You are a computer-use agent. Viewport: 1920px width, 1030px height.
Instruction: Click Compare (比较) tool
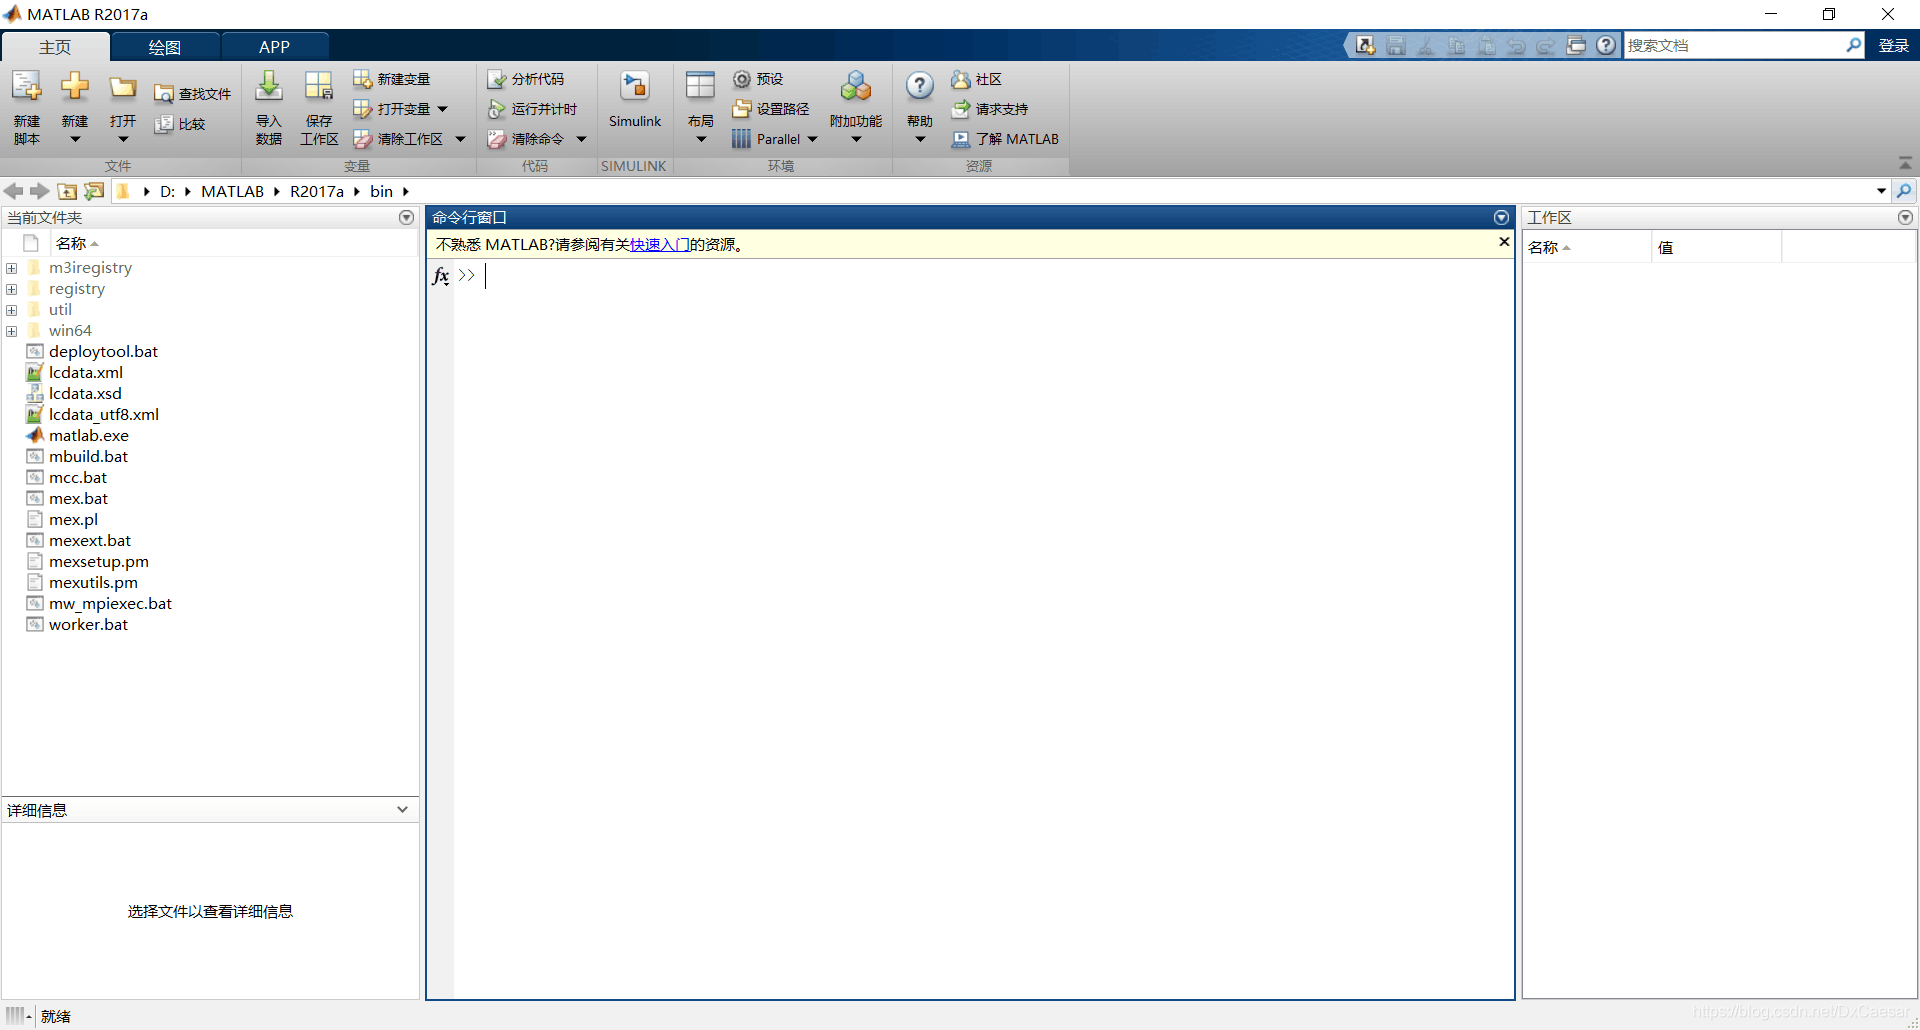pos(181,124)
